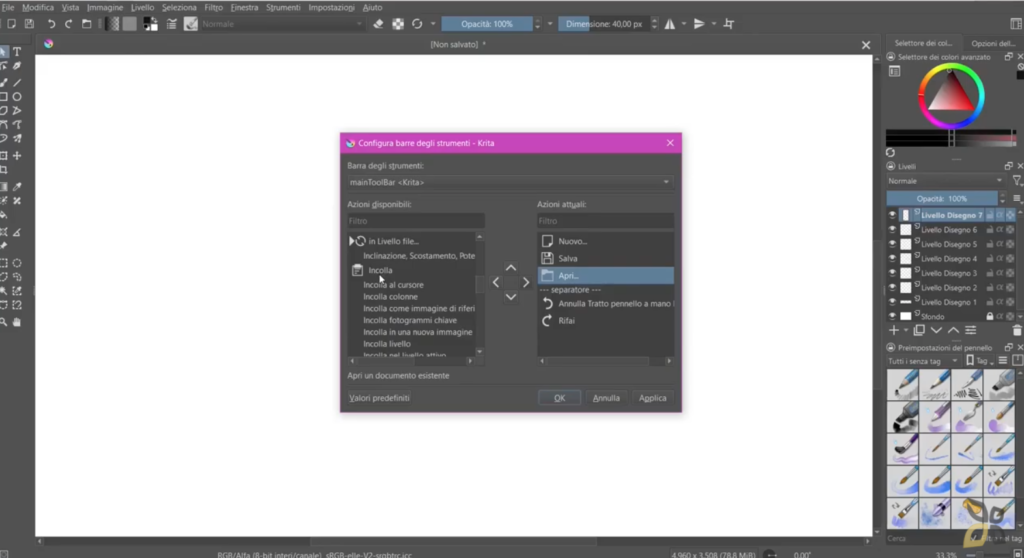The image size is (1024, 558).
Task: Click the left arrow to remove action
Action: [x=496, y=282]
